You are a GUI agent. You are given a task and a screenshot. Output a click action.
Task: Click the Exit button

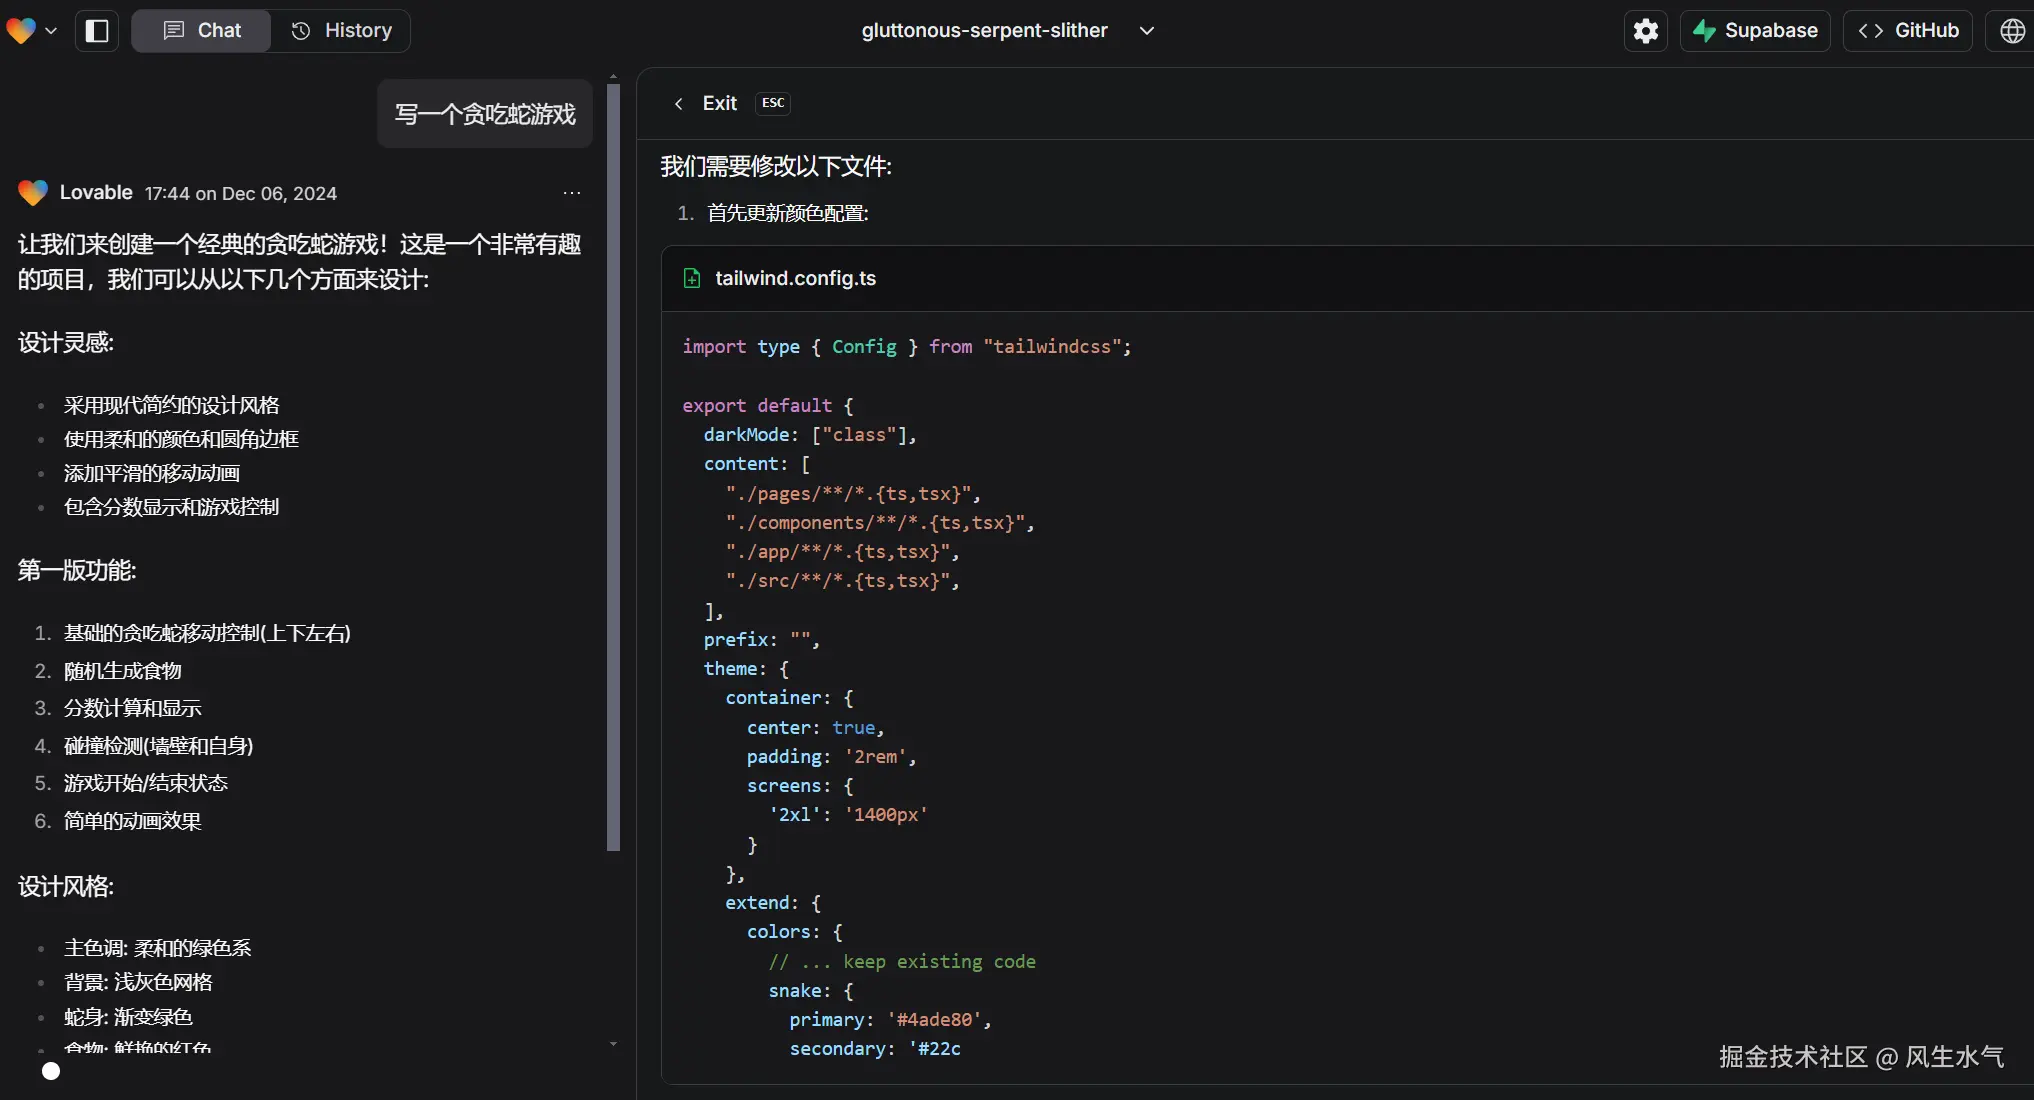(x=719, y=104)
